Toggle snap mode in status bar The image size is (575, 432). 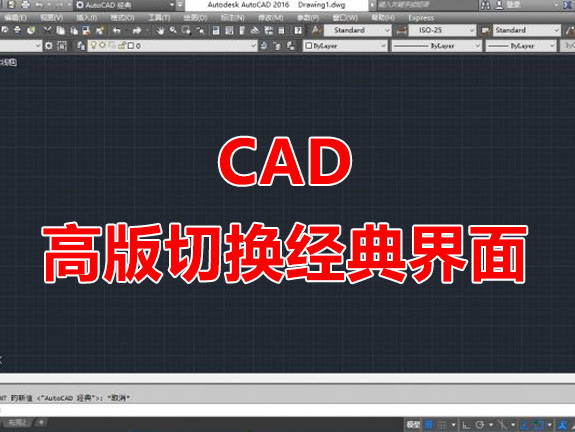443,425
